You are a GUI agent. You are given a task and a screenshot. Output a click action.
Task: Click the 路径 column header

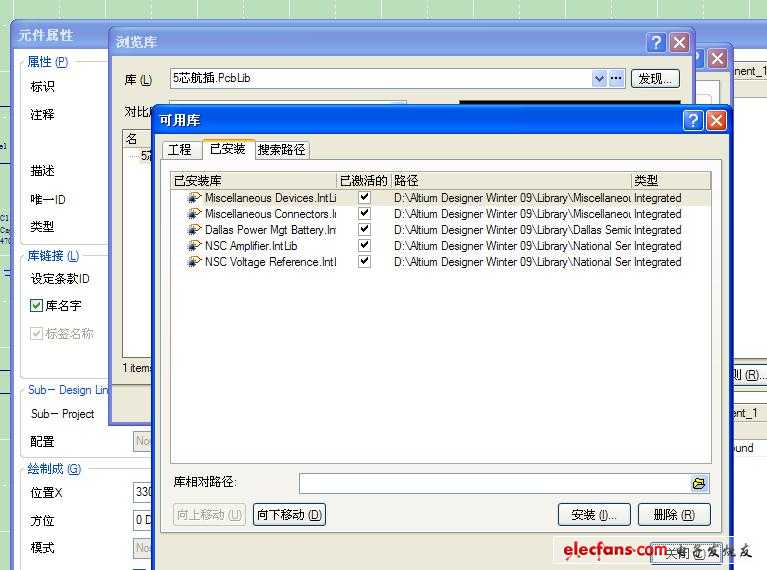click(512, 181)
